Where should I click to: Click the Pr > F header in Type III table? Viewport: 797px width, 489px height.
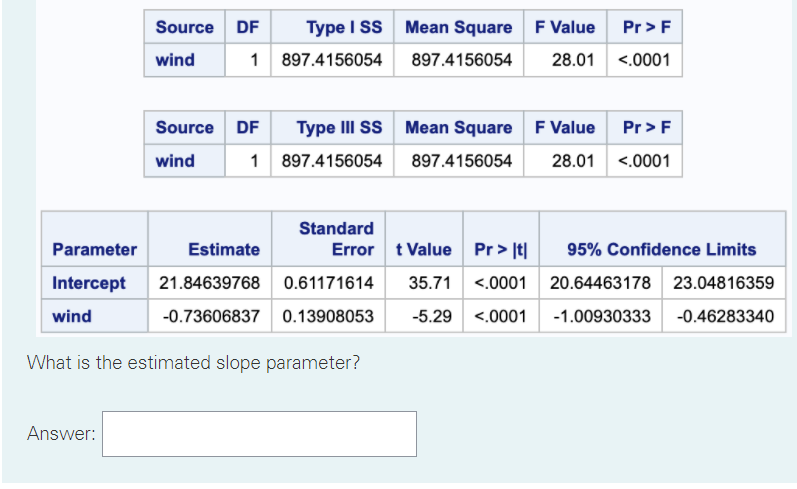[x=647, y=127]
